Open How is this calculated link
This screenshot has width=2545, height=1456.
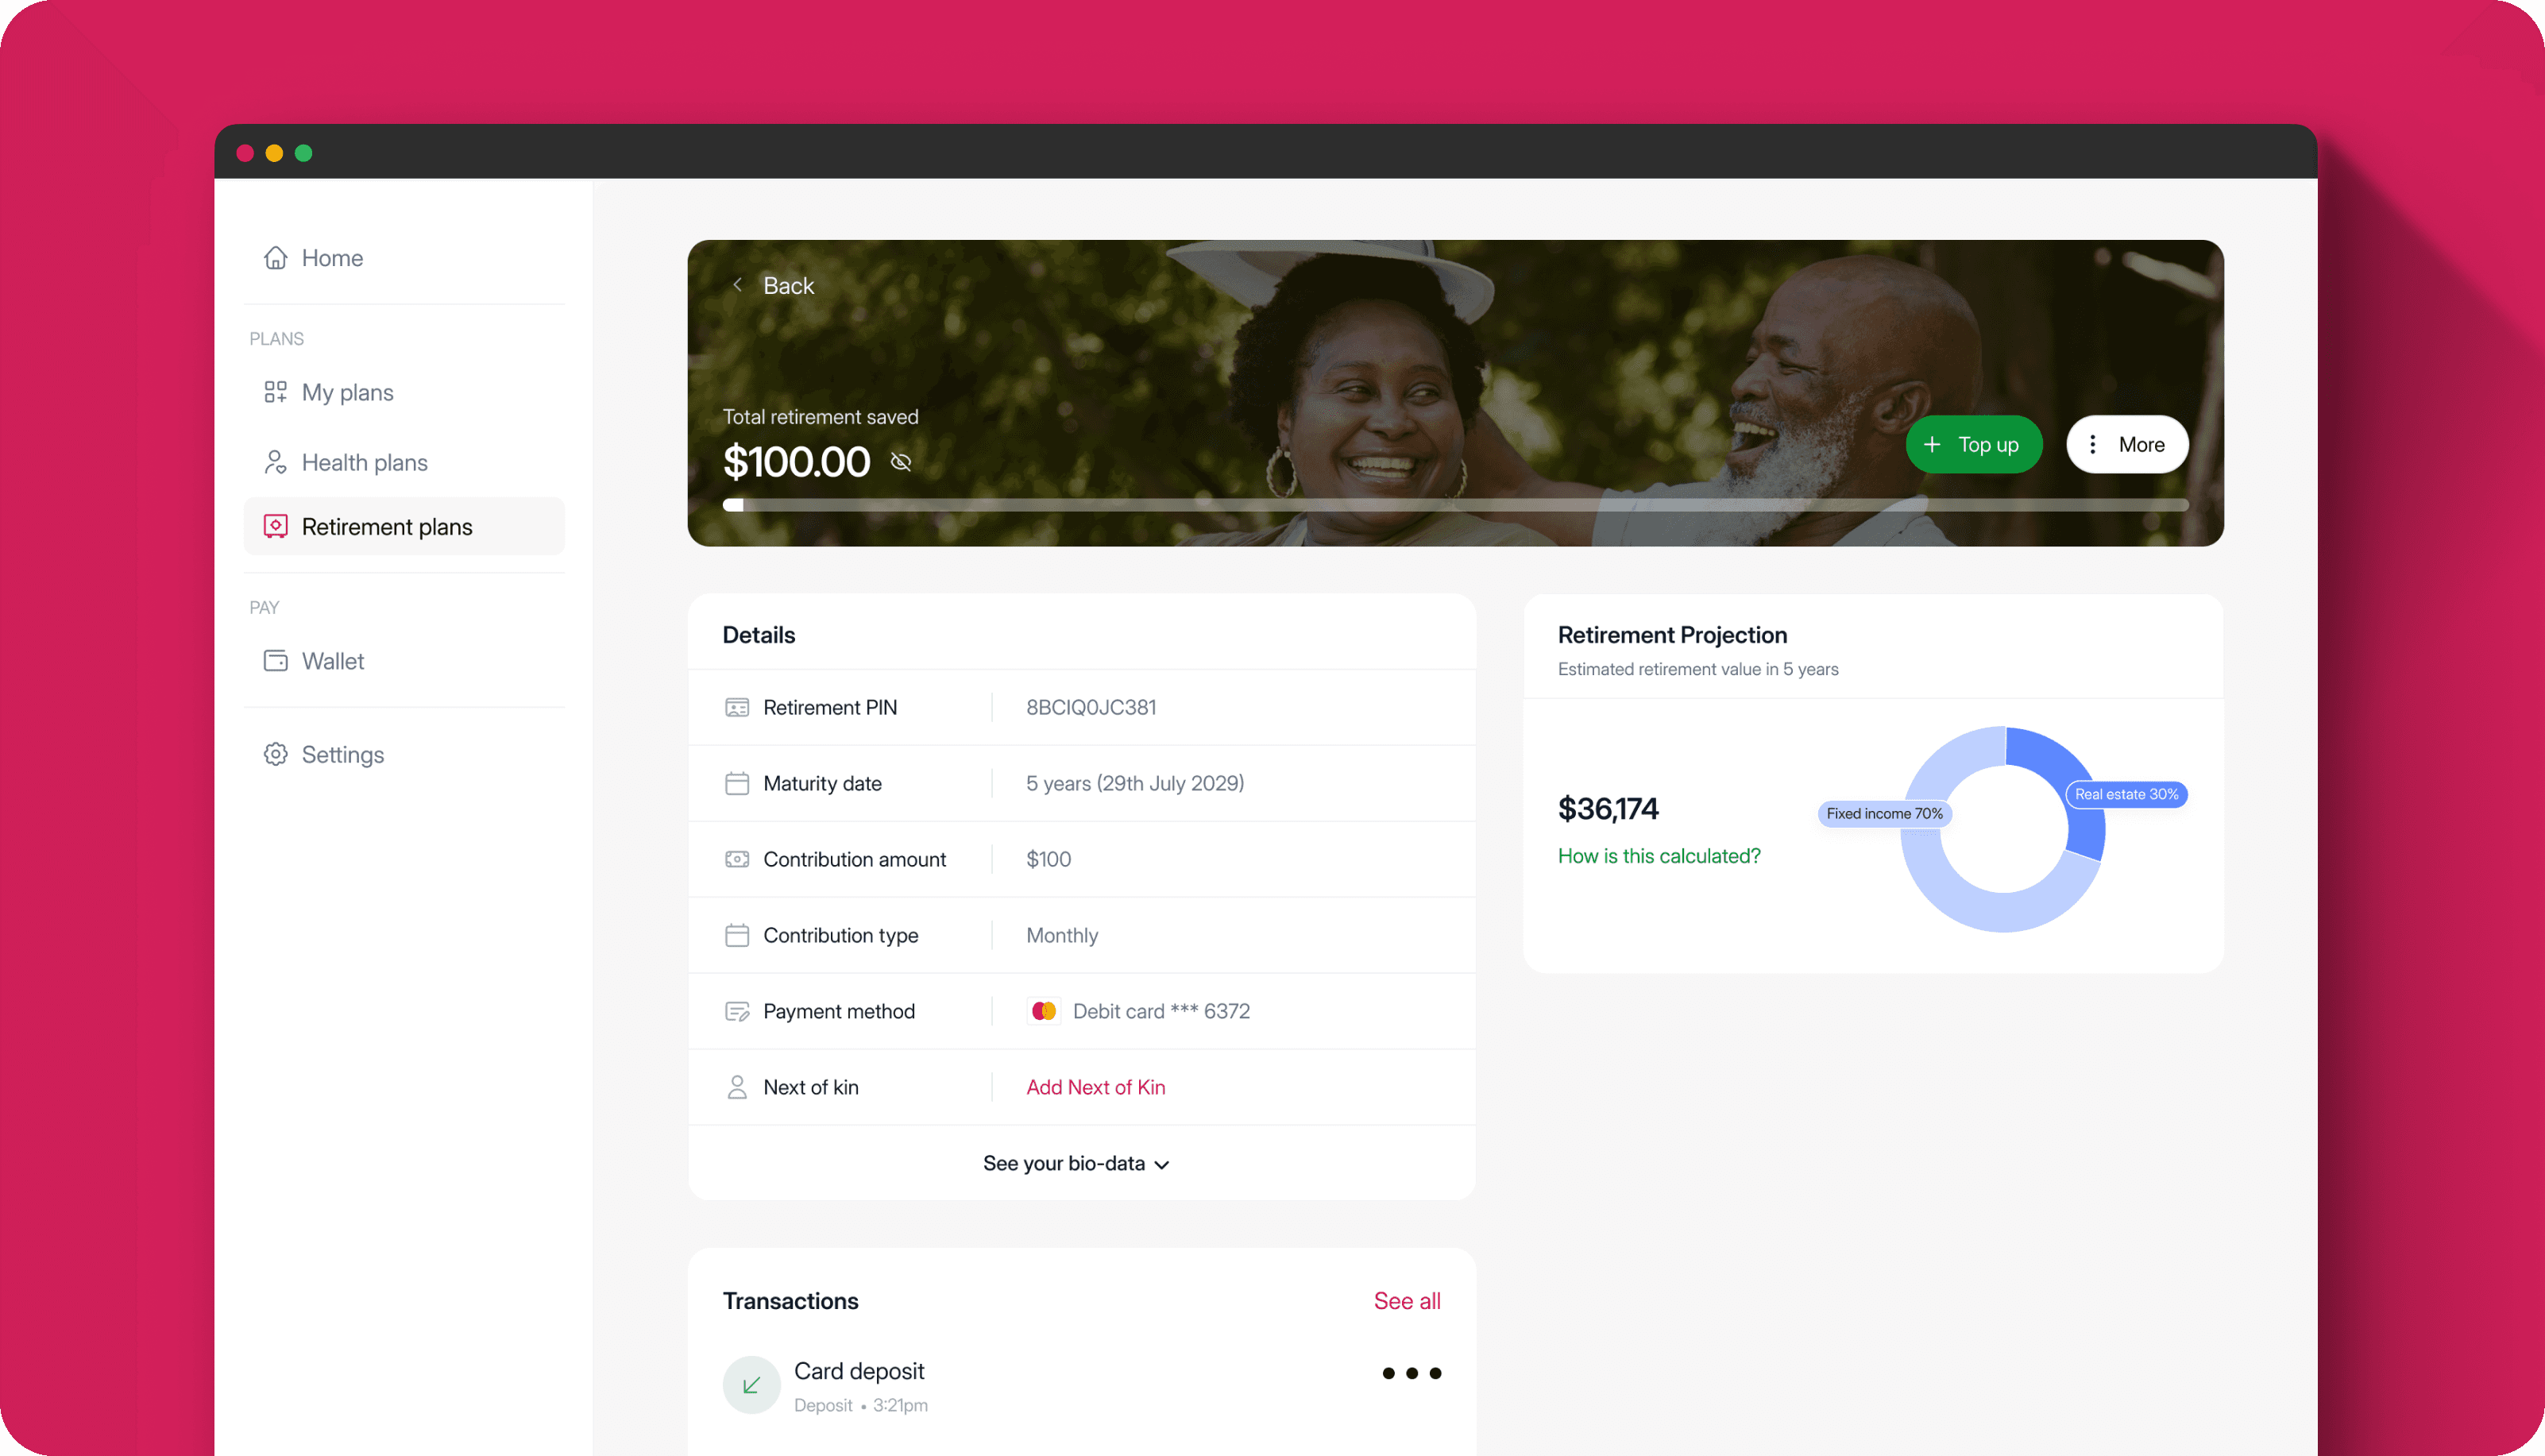(1659, 856)
